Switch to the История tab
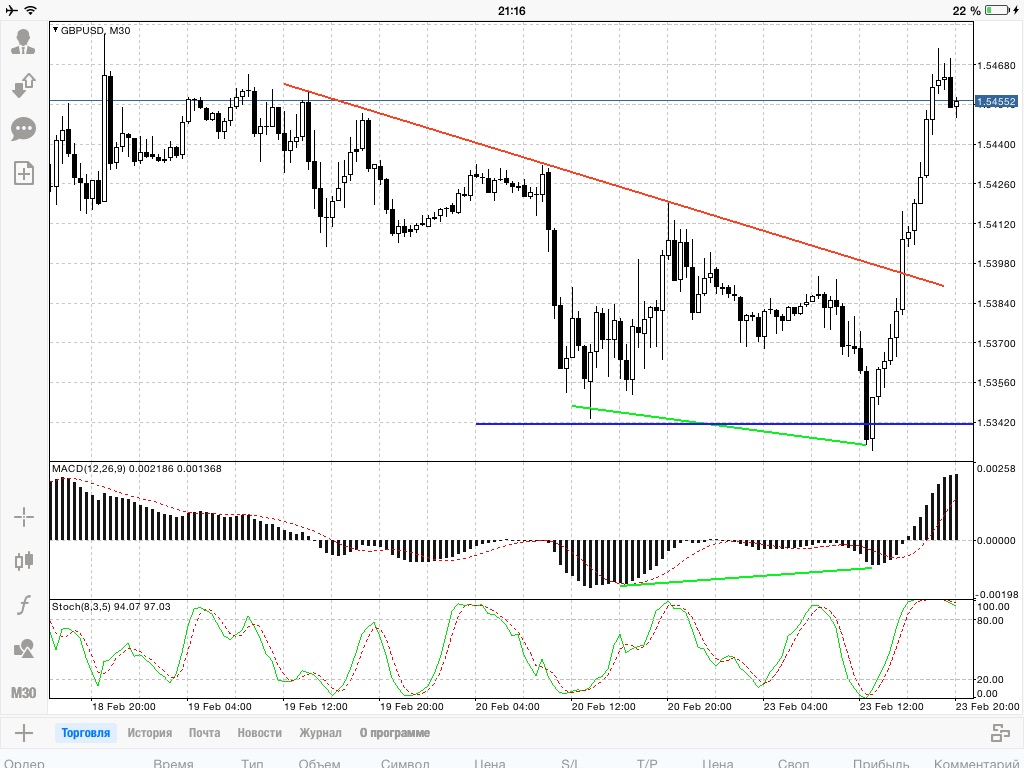The height and width of the screenshot is (768, 1024). pos(150,733)
